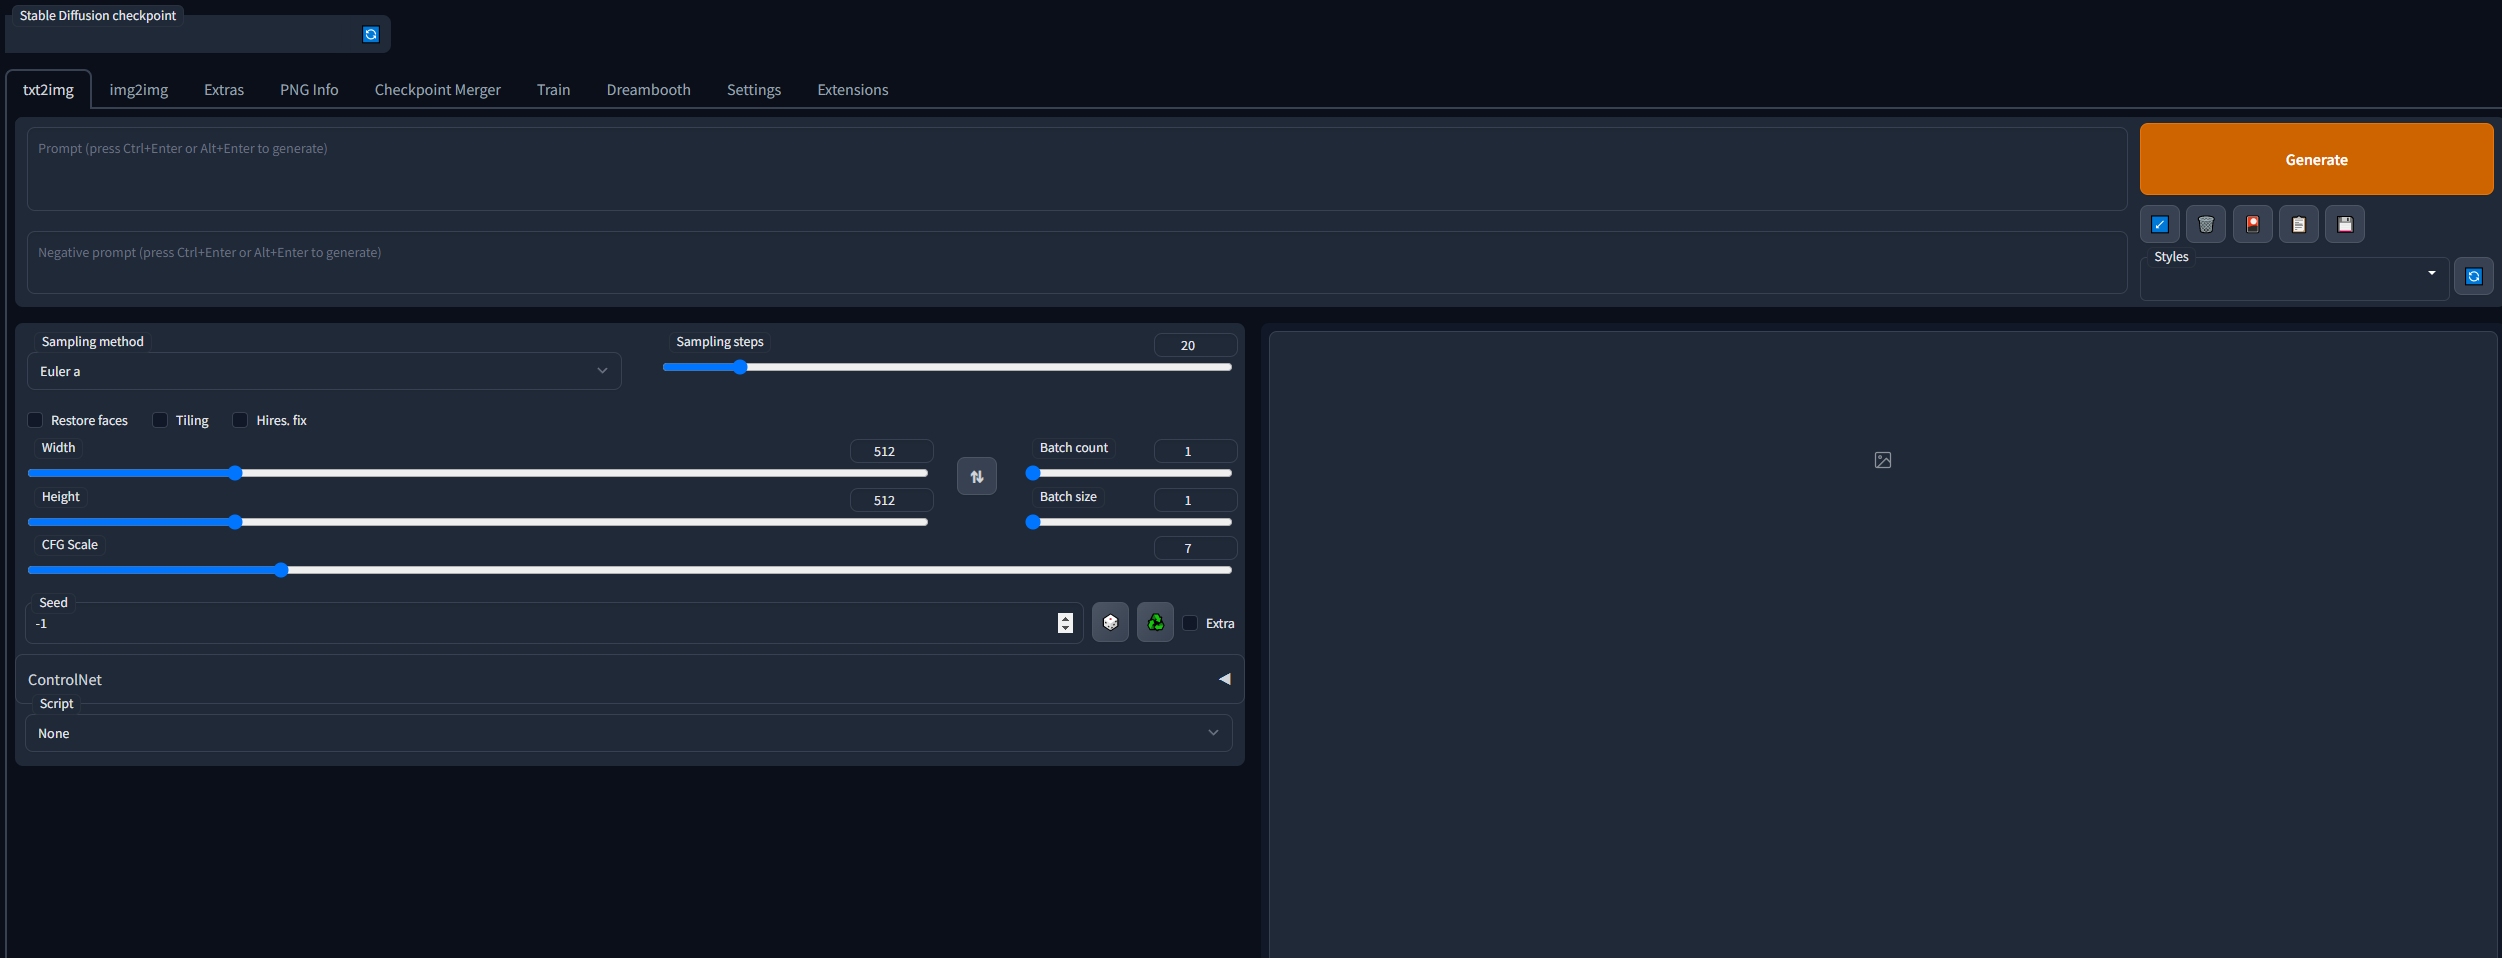
Task: Click the blue arrow icon under Generate
Action: [2159, 224]
